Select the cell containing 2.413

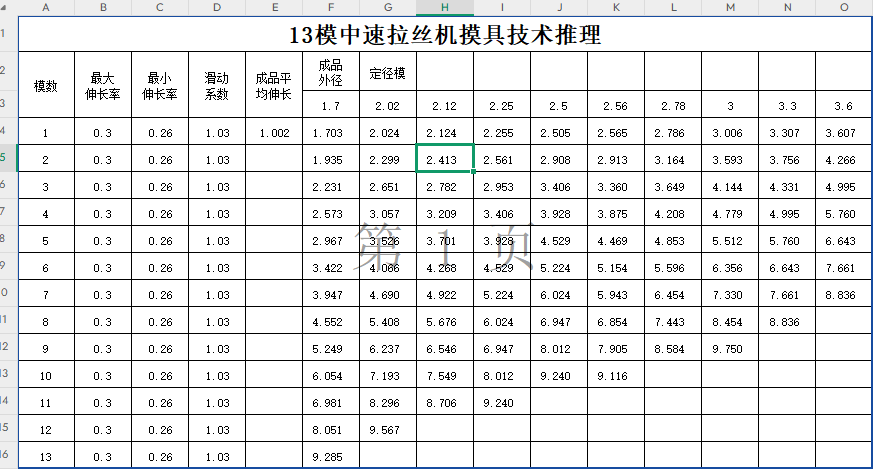(445, 159)
